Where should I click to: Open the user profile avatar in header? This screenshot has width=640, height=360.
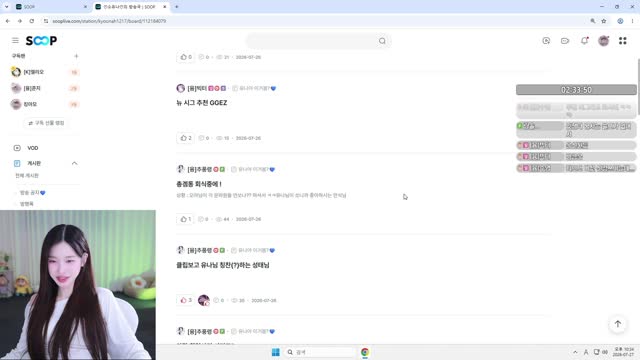(603, 40)
